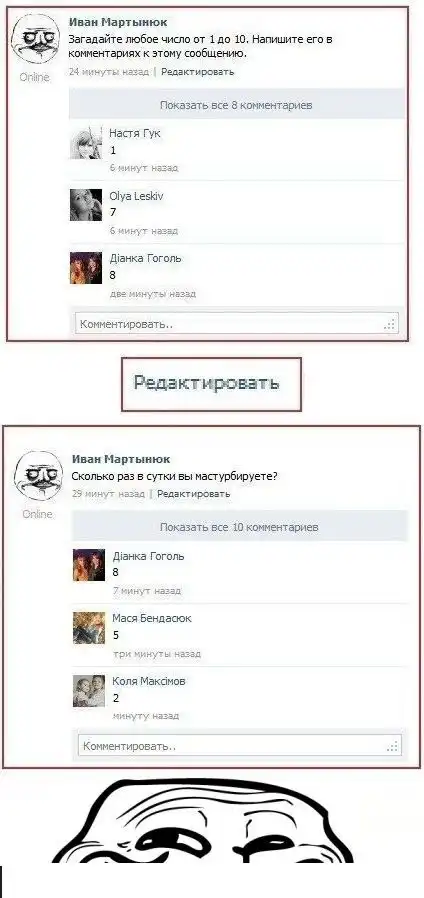Open Olya Leskiv avatar thumbnail
The height and width of the screenshot is (898, 424).
coord(86,205)
